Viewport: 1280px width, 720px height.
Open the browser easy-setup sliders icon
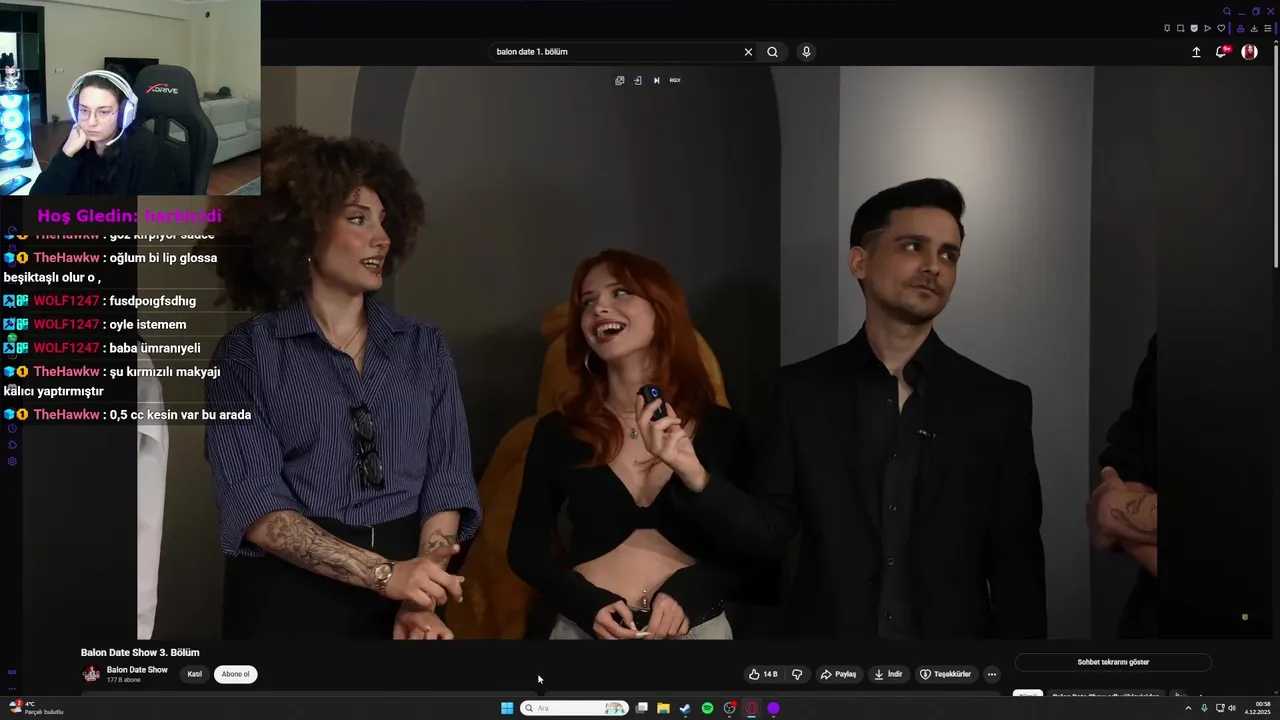click(x=1268, y=28)
